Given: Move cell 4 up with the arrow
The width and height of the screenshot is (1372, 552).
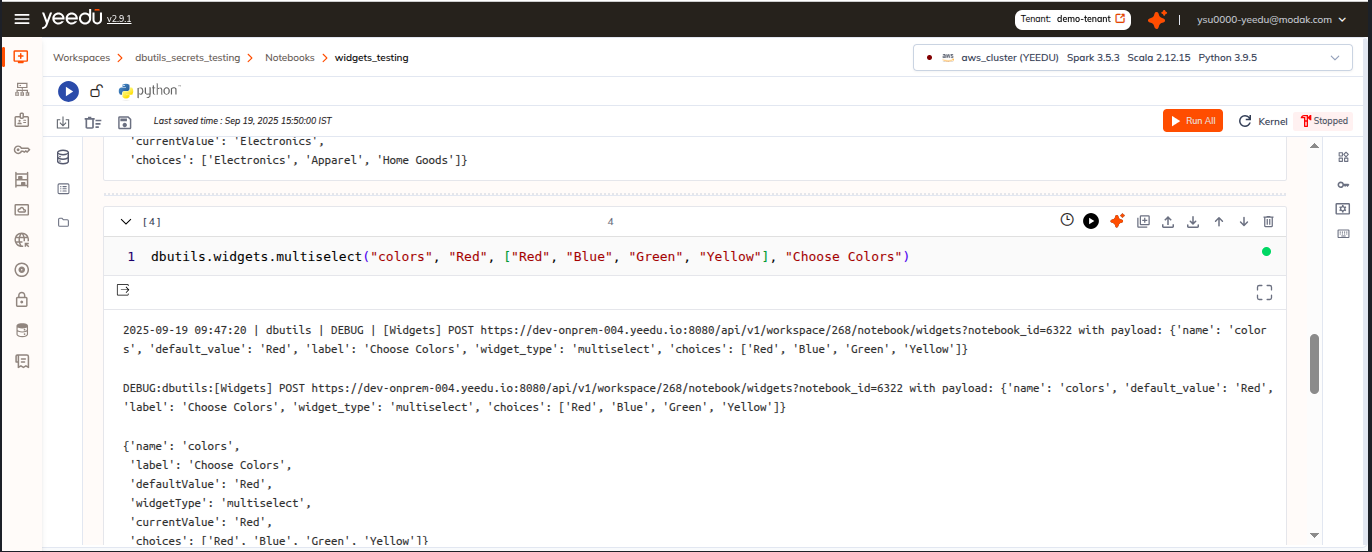Looking at the screenshot, I should pos(1218,221).
